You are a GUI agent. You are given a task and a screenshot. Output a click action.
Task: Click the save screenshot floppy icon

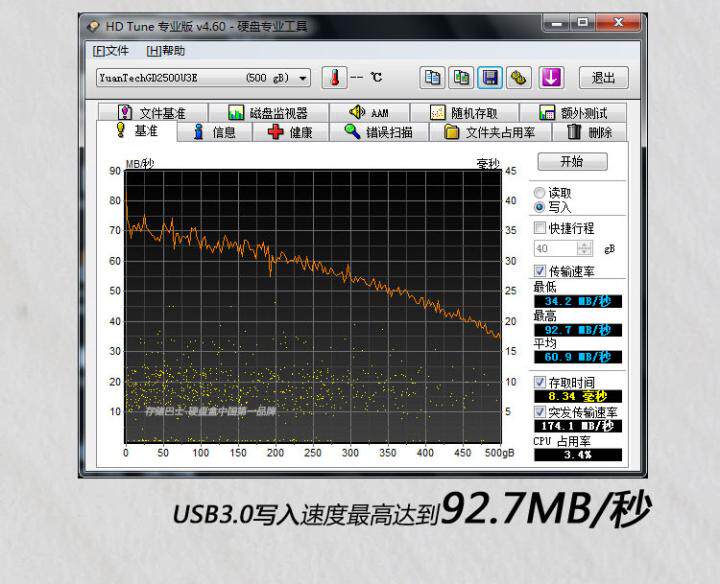(x=490, y=78)
